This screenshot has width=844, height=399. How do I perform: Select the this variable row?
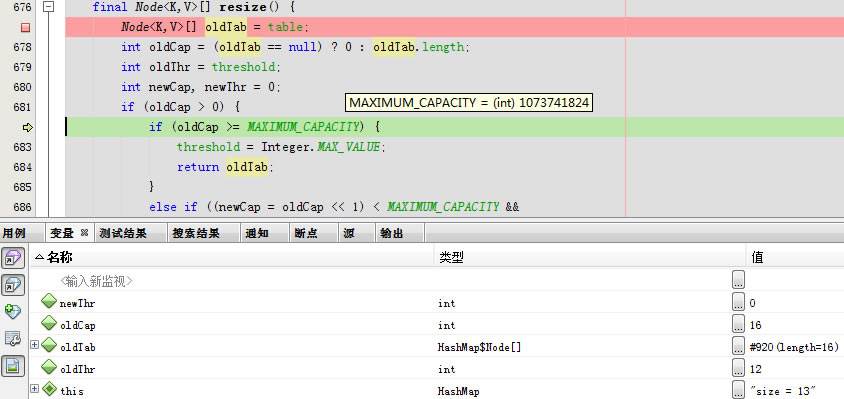pyautogui.click(x=437, y=390)
